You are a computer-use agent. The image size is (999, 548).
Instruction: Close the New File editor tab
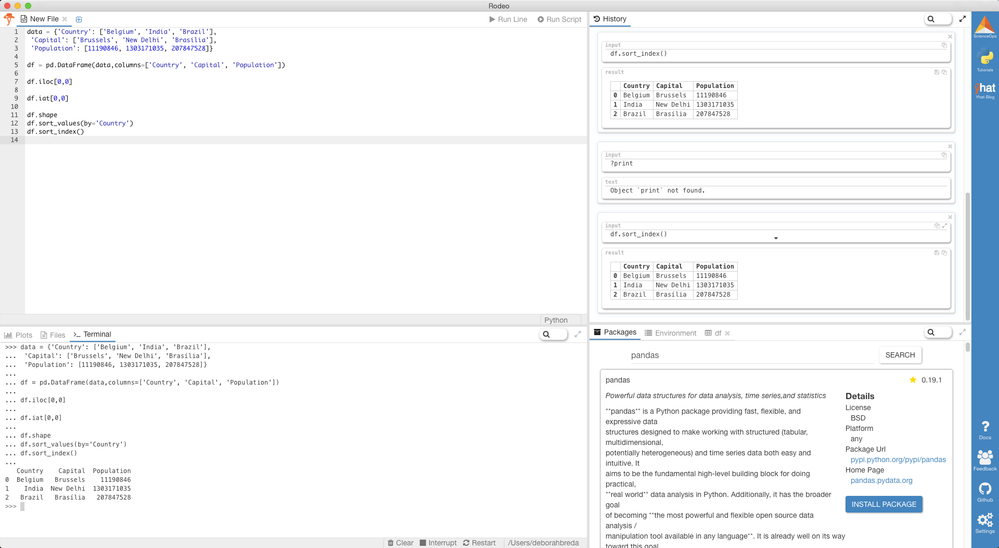[65, 19]
